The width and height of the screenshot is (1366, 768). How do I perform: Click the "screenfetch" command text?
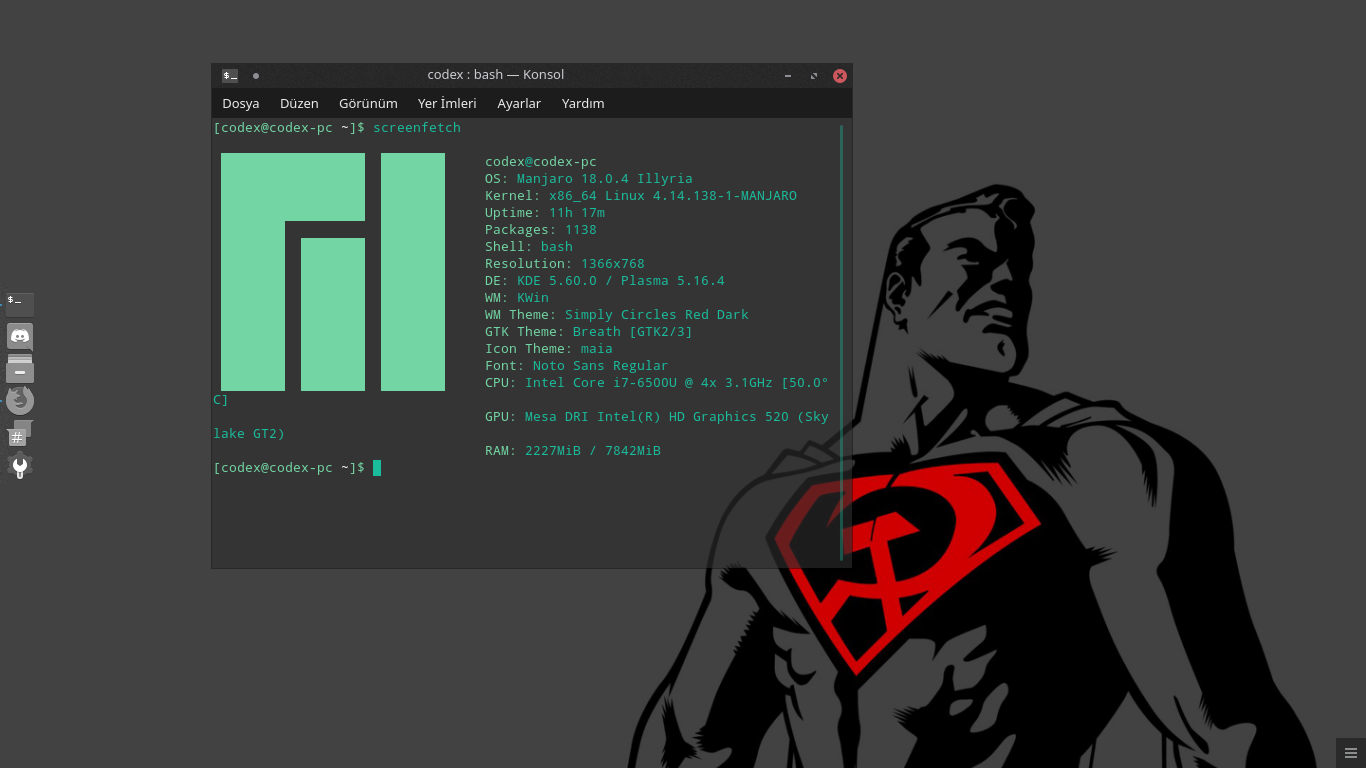coord(417,128)
